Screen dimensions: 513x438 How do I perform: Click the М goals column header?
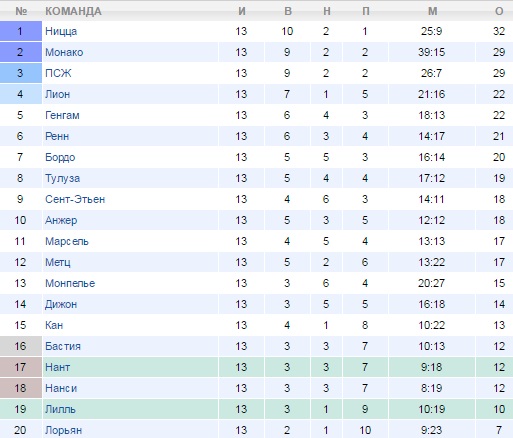click(x=432, y=11)
